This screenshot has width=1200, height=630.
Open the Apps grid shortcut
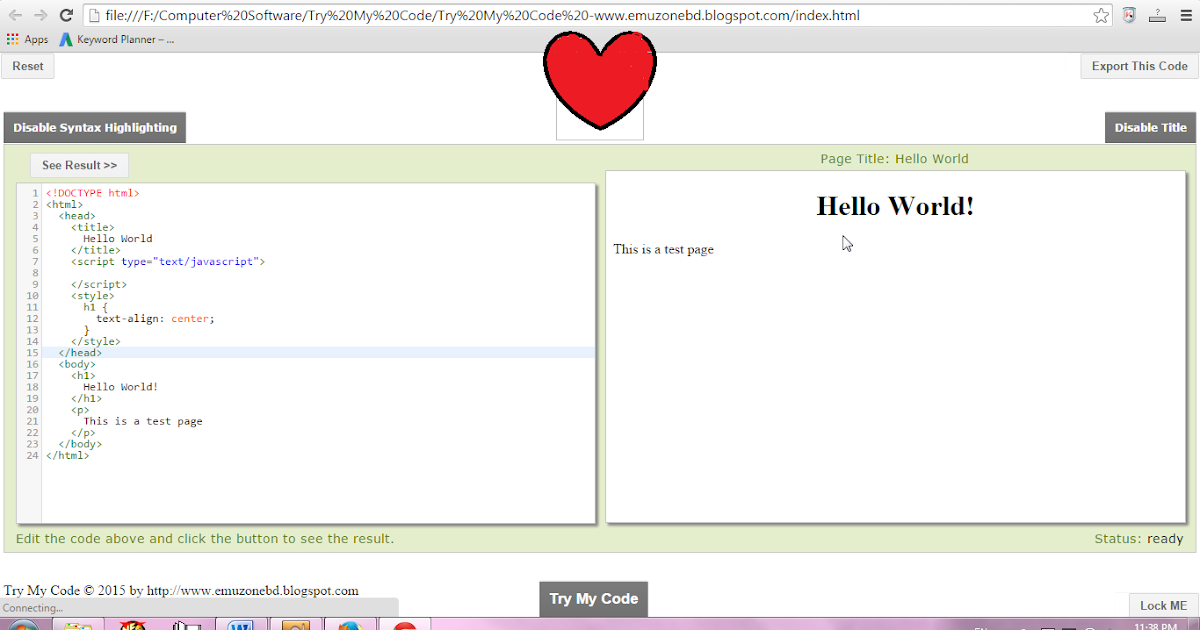pyautogui.click(x=27, y=40)
